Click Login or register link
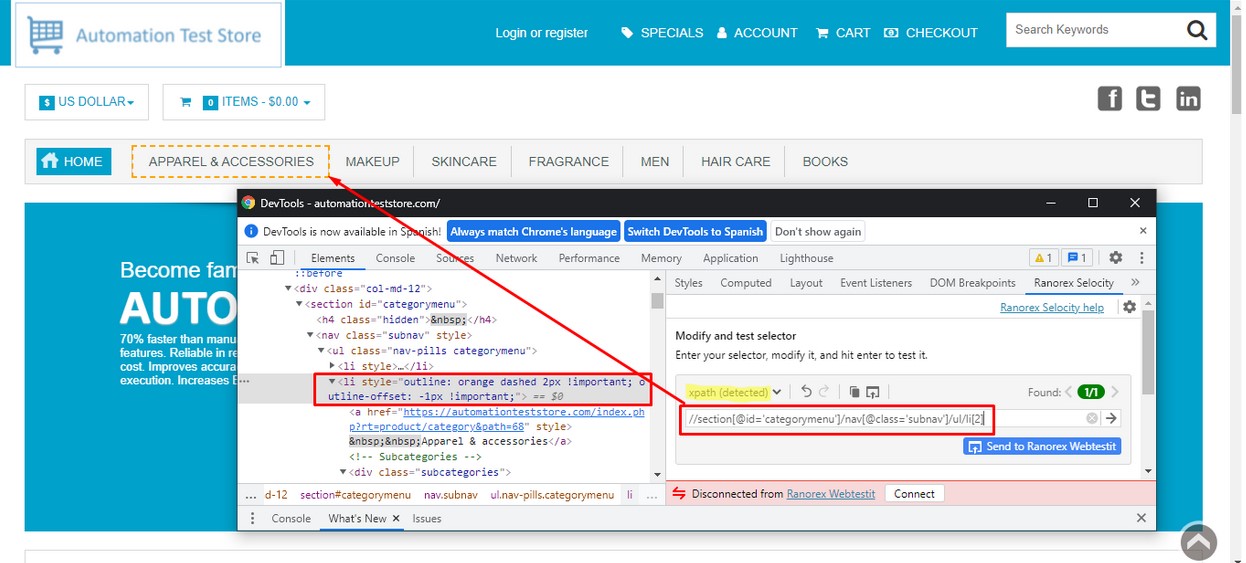 [x=542, y=33]
